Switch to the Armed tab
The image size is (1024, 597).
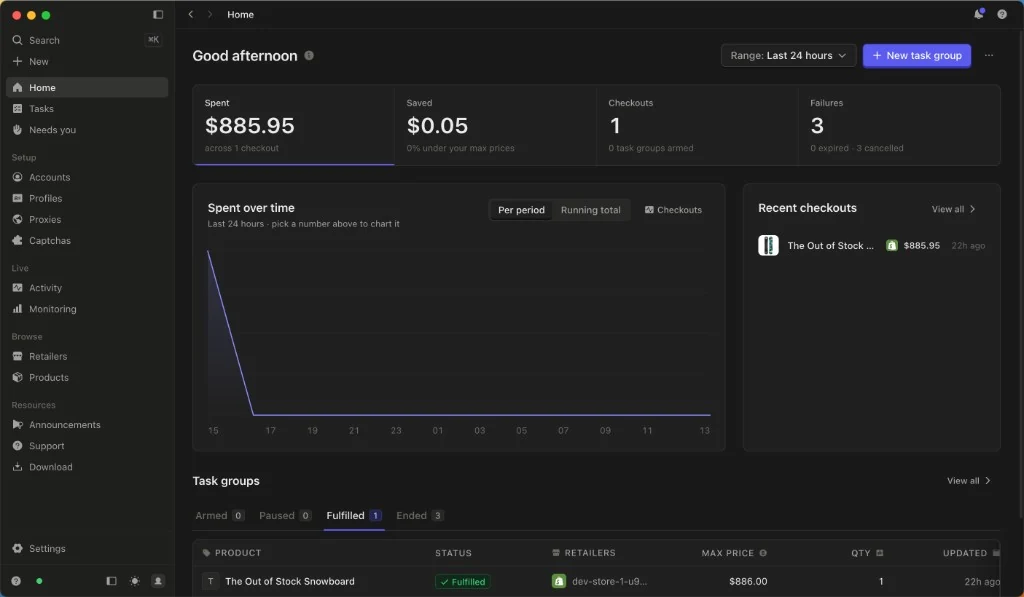coord(219,515)
